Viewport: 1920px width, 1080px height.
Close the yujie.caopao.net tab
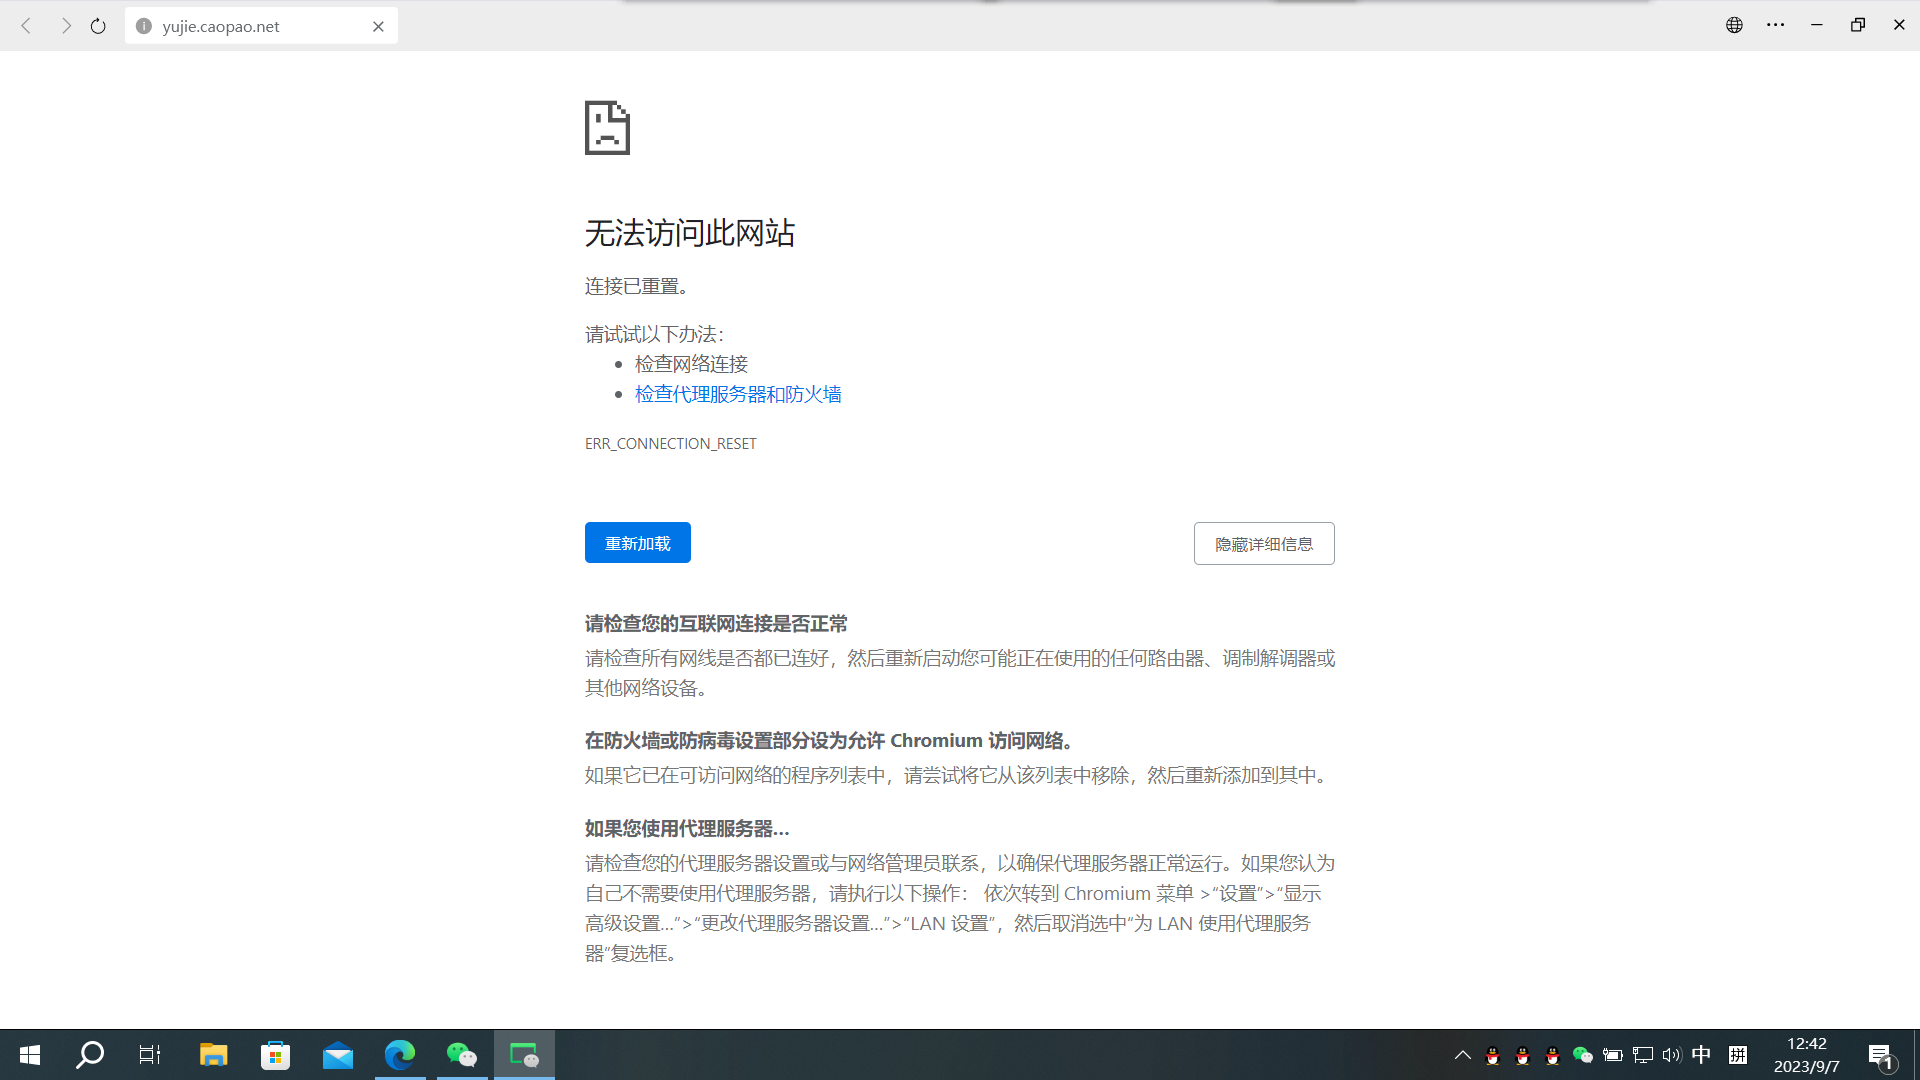point(378,26)
